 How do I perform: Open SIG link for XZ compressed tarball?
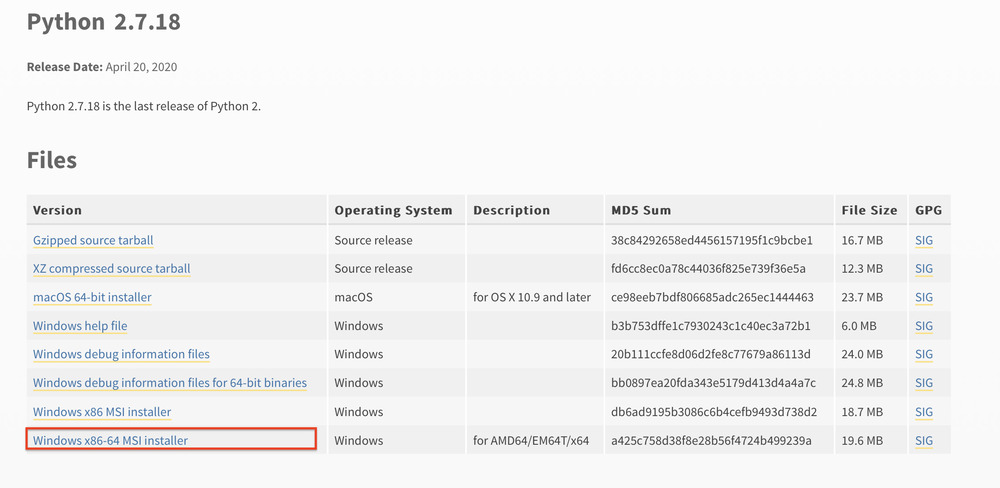point(924,268)
